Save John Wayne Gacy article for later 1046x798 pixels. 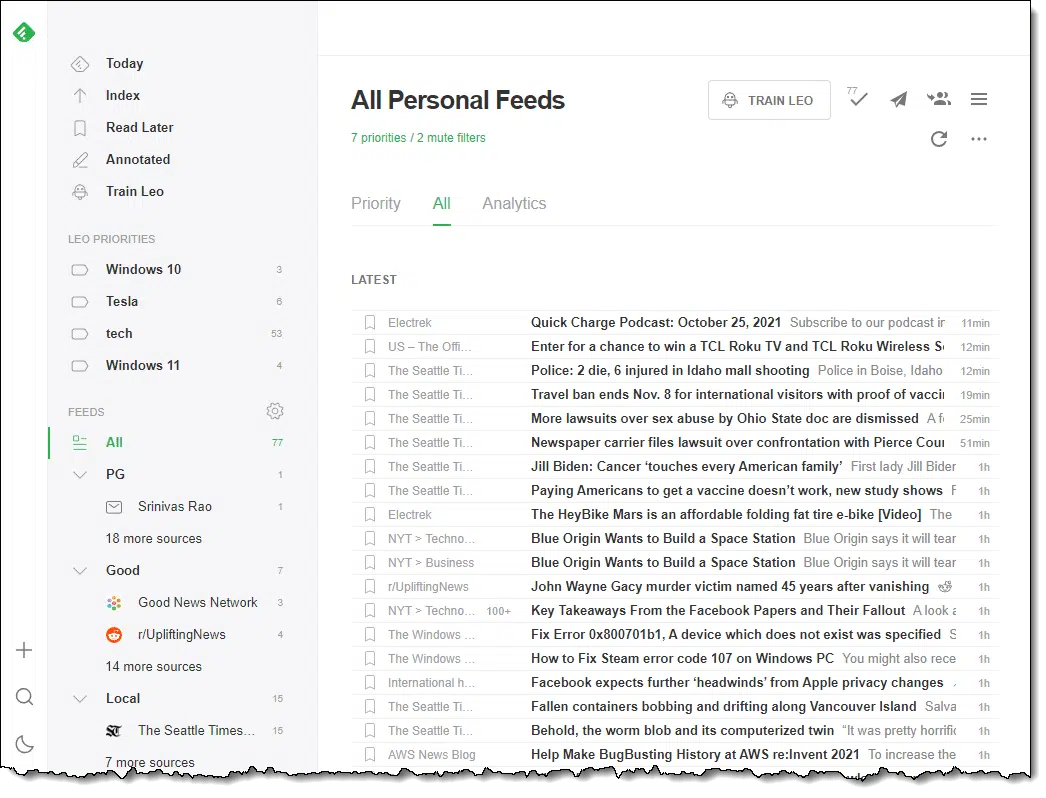pos(370,586)
